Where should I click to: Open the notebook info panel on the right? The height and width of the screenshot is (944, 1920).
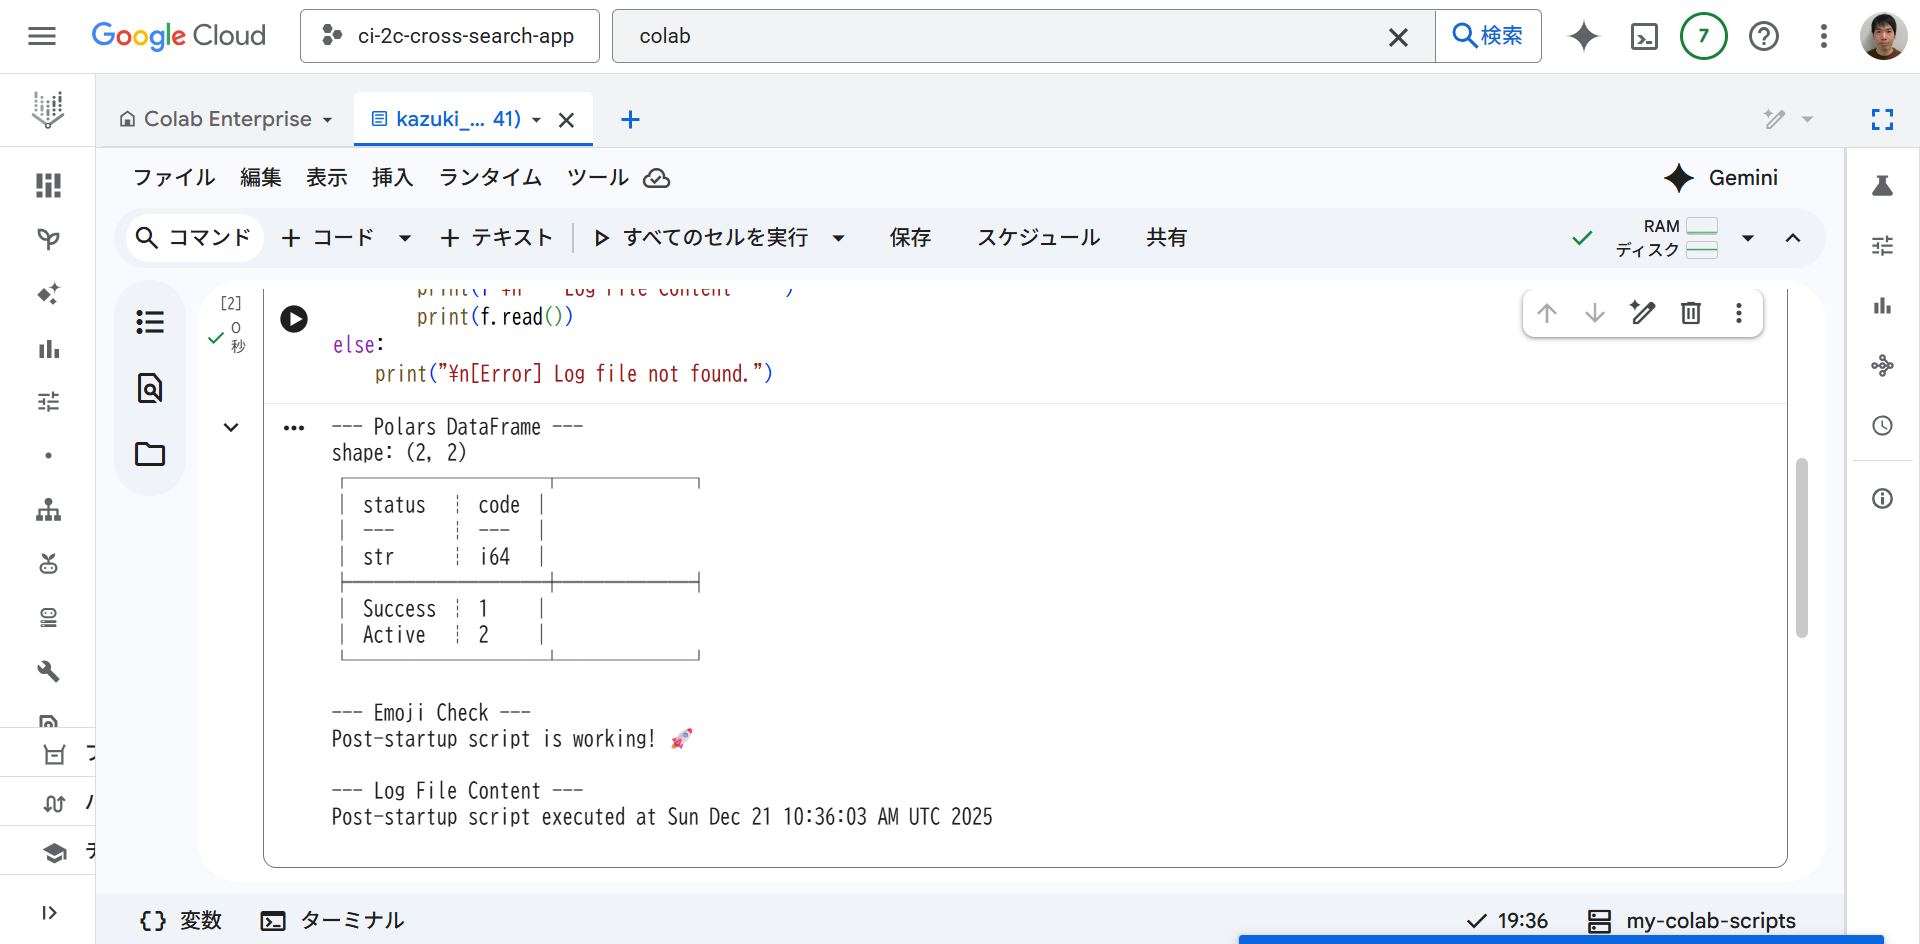tap(1882, 498)
